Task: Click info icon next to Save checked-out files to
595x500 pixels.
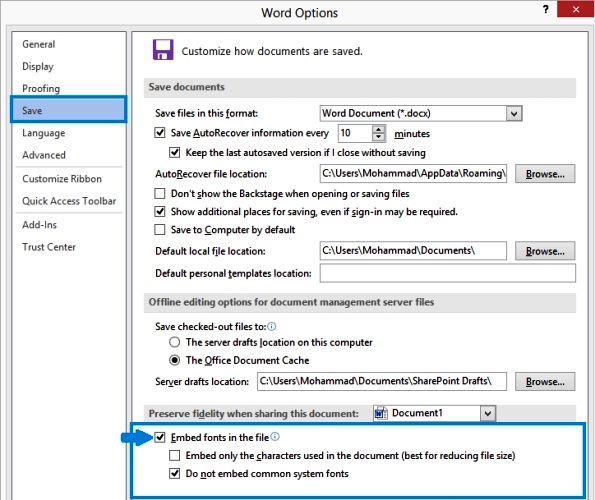Action: pos(272,326)
